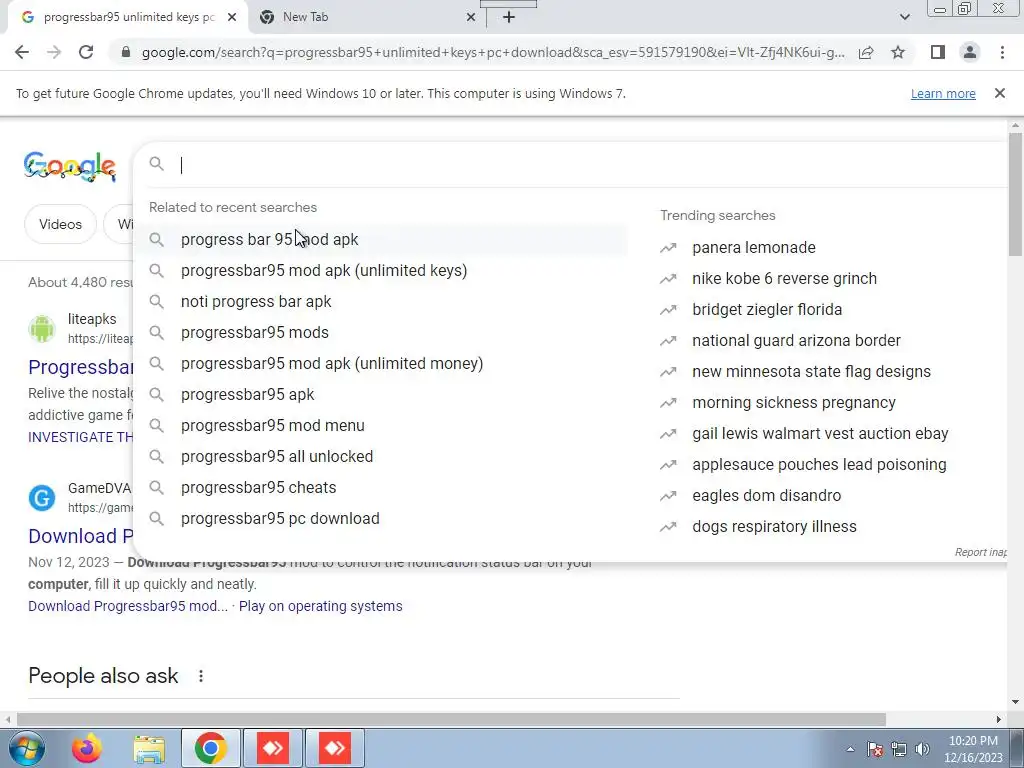Image resolution: width=1024 pixels, height=768 pixels.
Task: Launch Firefox from the taskbar
Action: 87,748
